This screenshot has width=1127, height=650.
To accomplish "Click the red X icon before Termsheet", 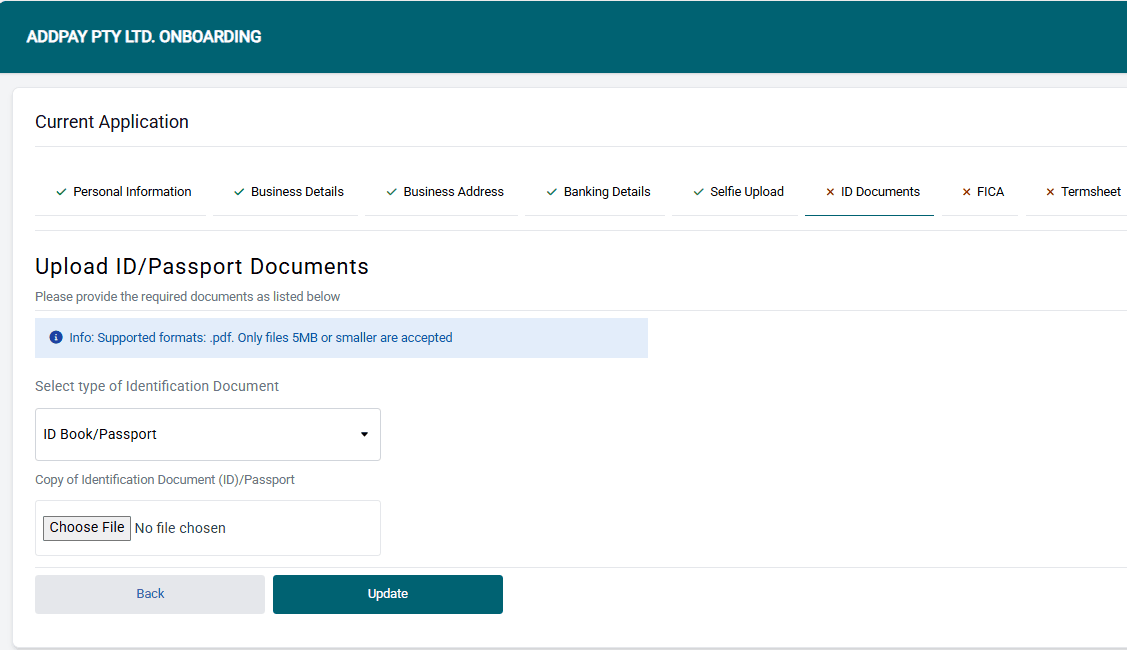I will [1050, 192].
